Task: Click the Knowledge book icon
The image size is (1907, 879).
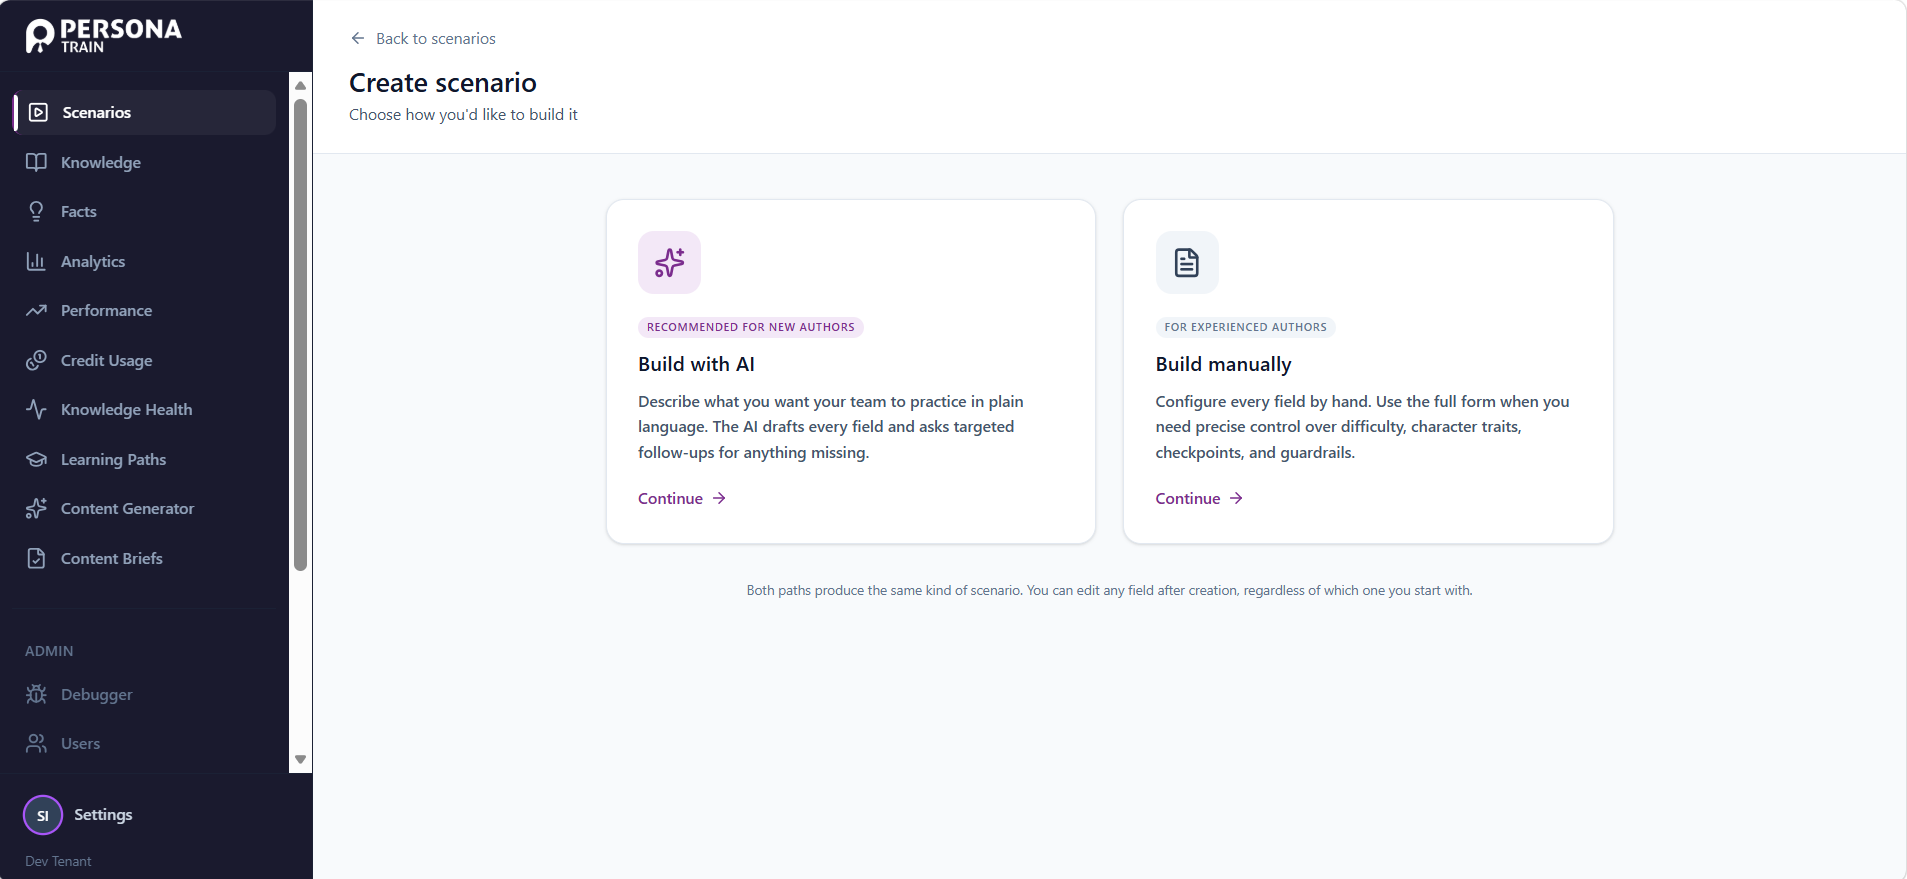Action: (x=36, y=162)
